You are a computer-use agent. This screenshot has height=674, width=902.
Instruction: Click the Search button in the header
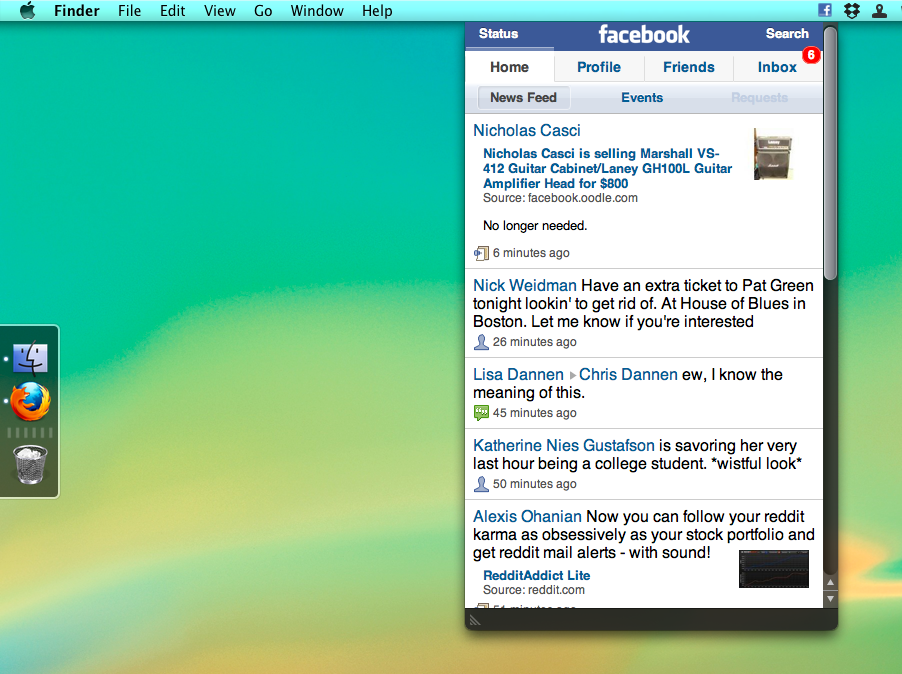[x=787, y=33]
